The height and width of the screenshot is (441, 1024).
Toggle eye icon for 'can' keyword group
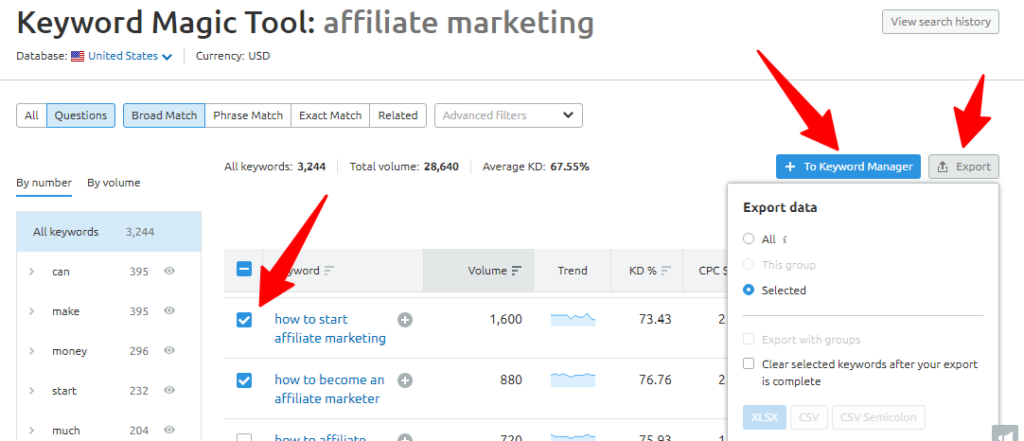pos(170,272)
